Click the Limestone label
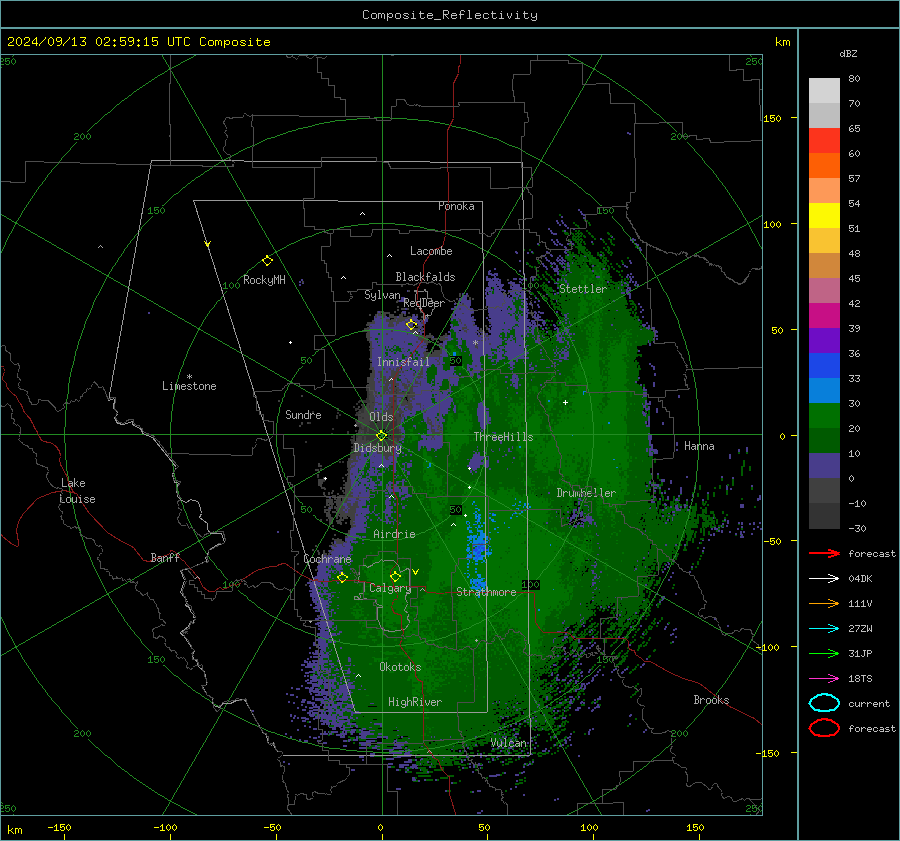Image resolution: width=900 pixels, height=841 pixels. pyautogui.click(x=189, y=386)
